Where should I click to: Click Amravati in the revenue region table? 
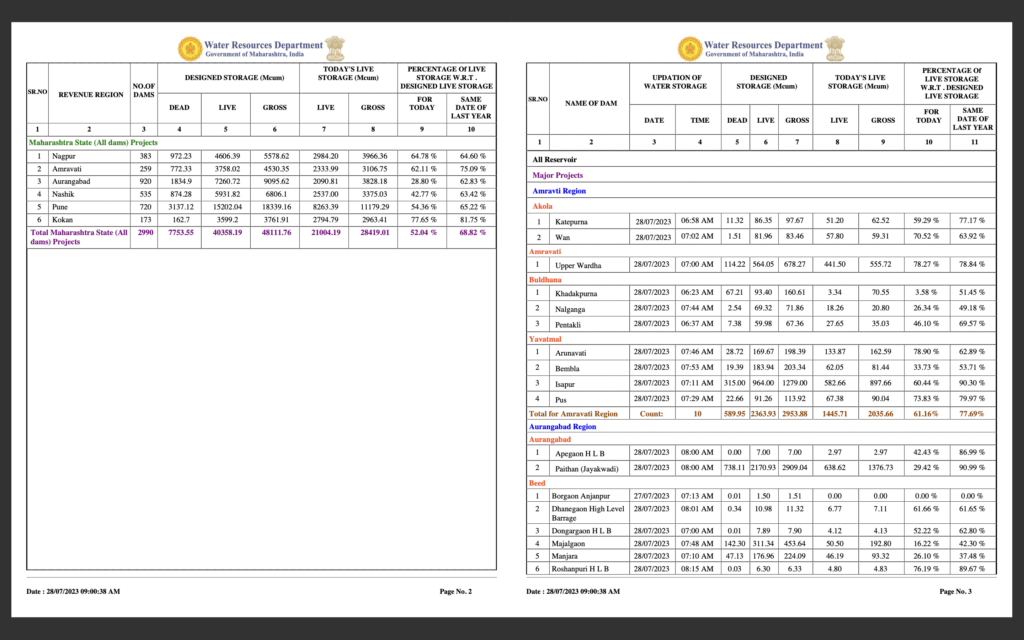[67, 169]
